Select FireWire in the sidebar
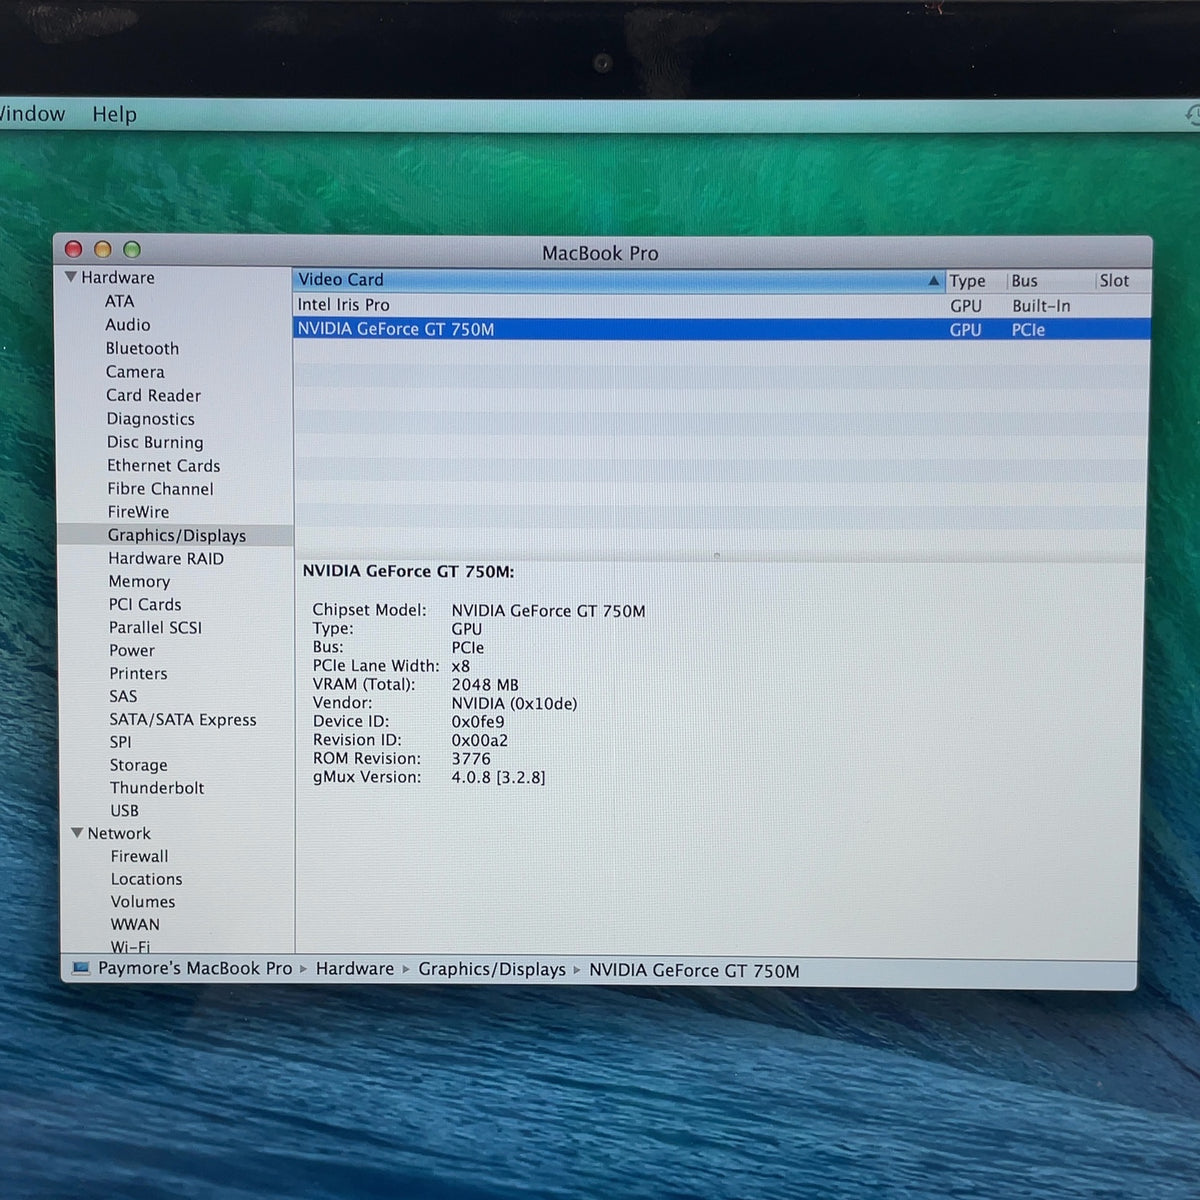The width and height of the screenshot is (1200, 1200). pyautogui.click(x=138, y=512)
